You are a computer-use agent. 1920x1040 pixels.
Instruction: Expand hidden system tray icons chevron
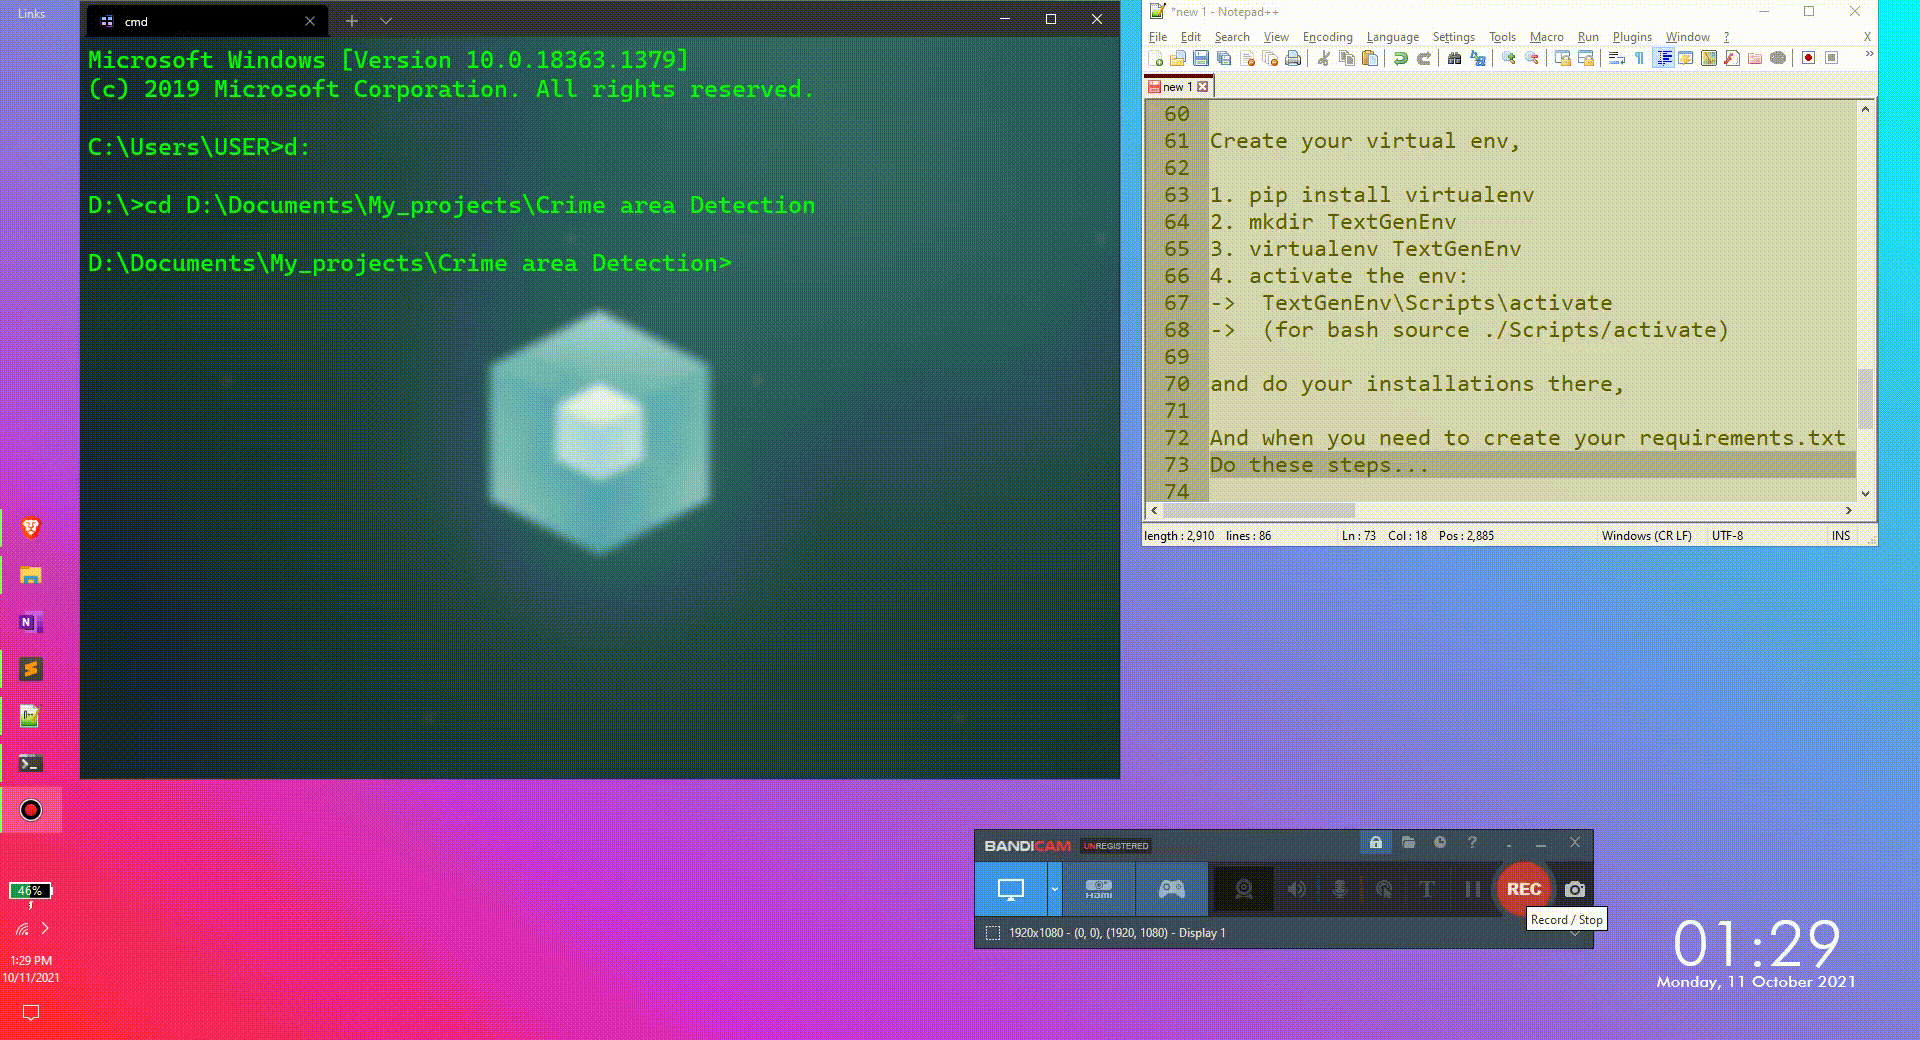[x=45, y=929]
